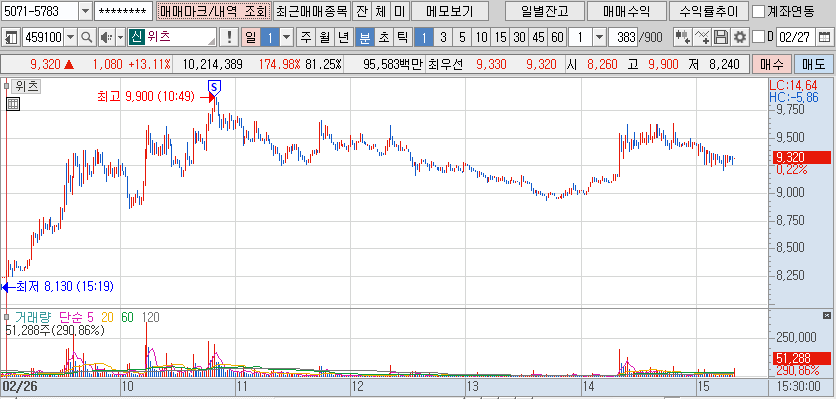Expand the account number 5071-5783 dropdown
The image size is (836, 399).
[85, 11]
